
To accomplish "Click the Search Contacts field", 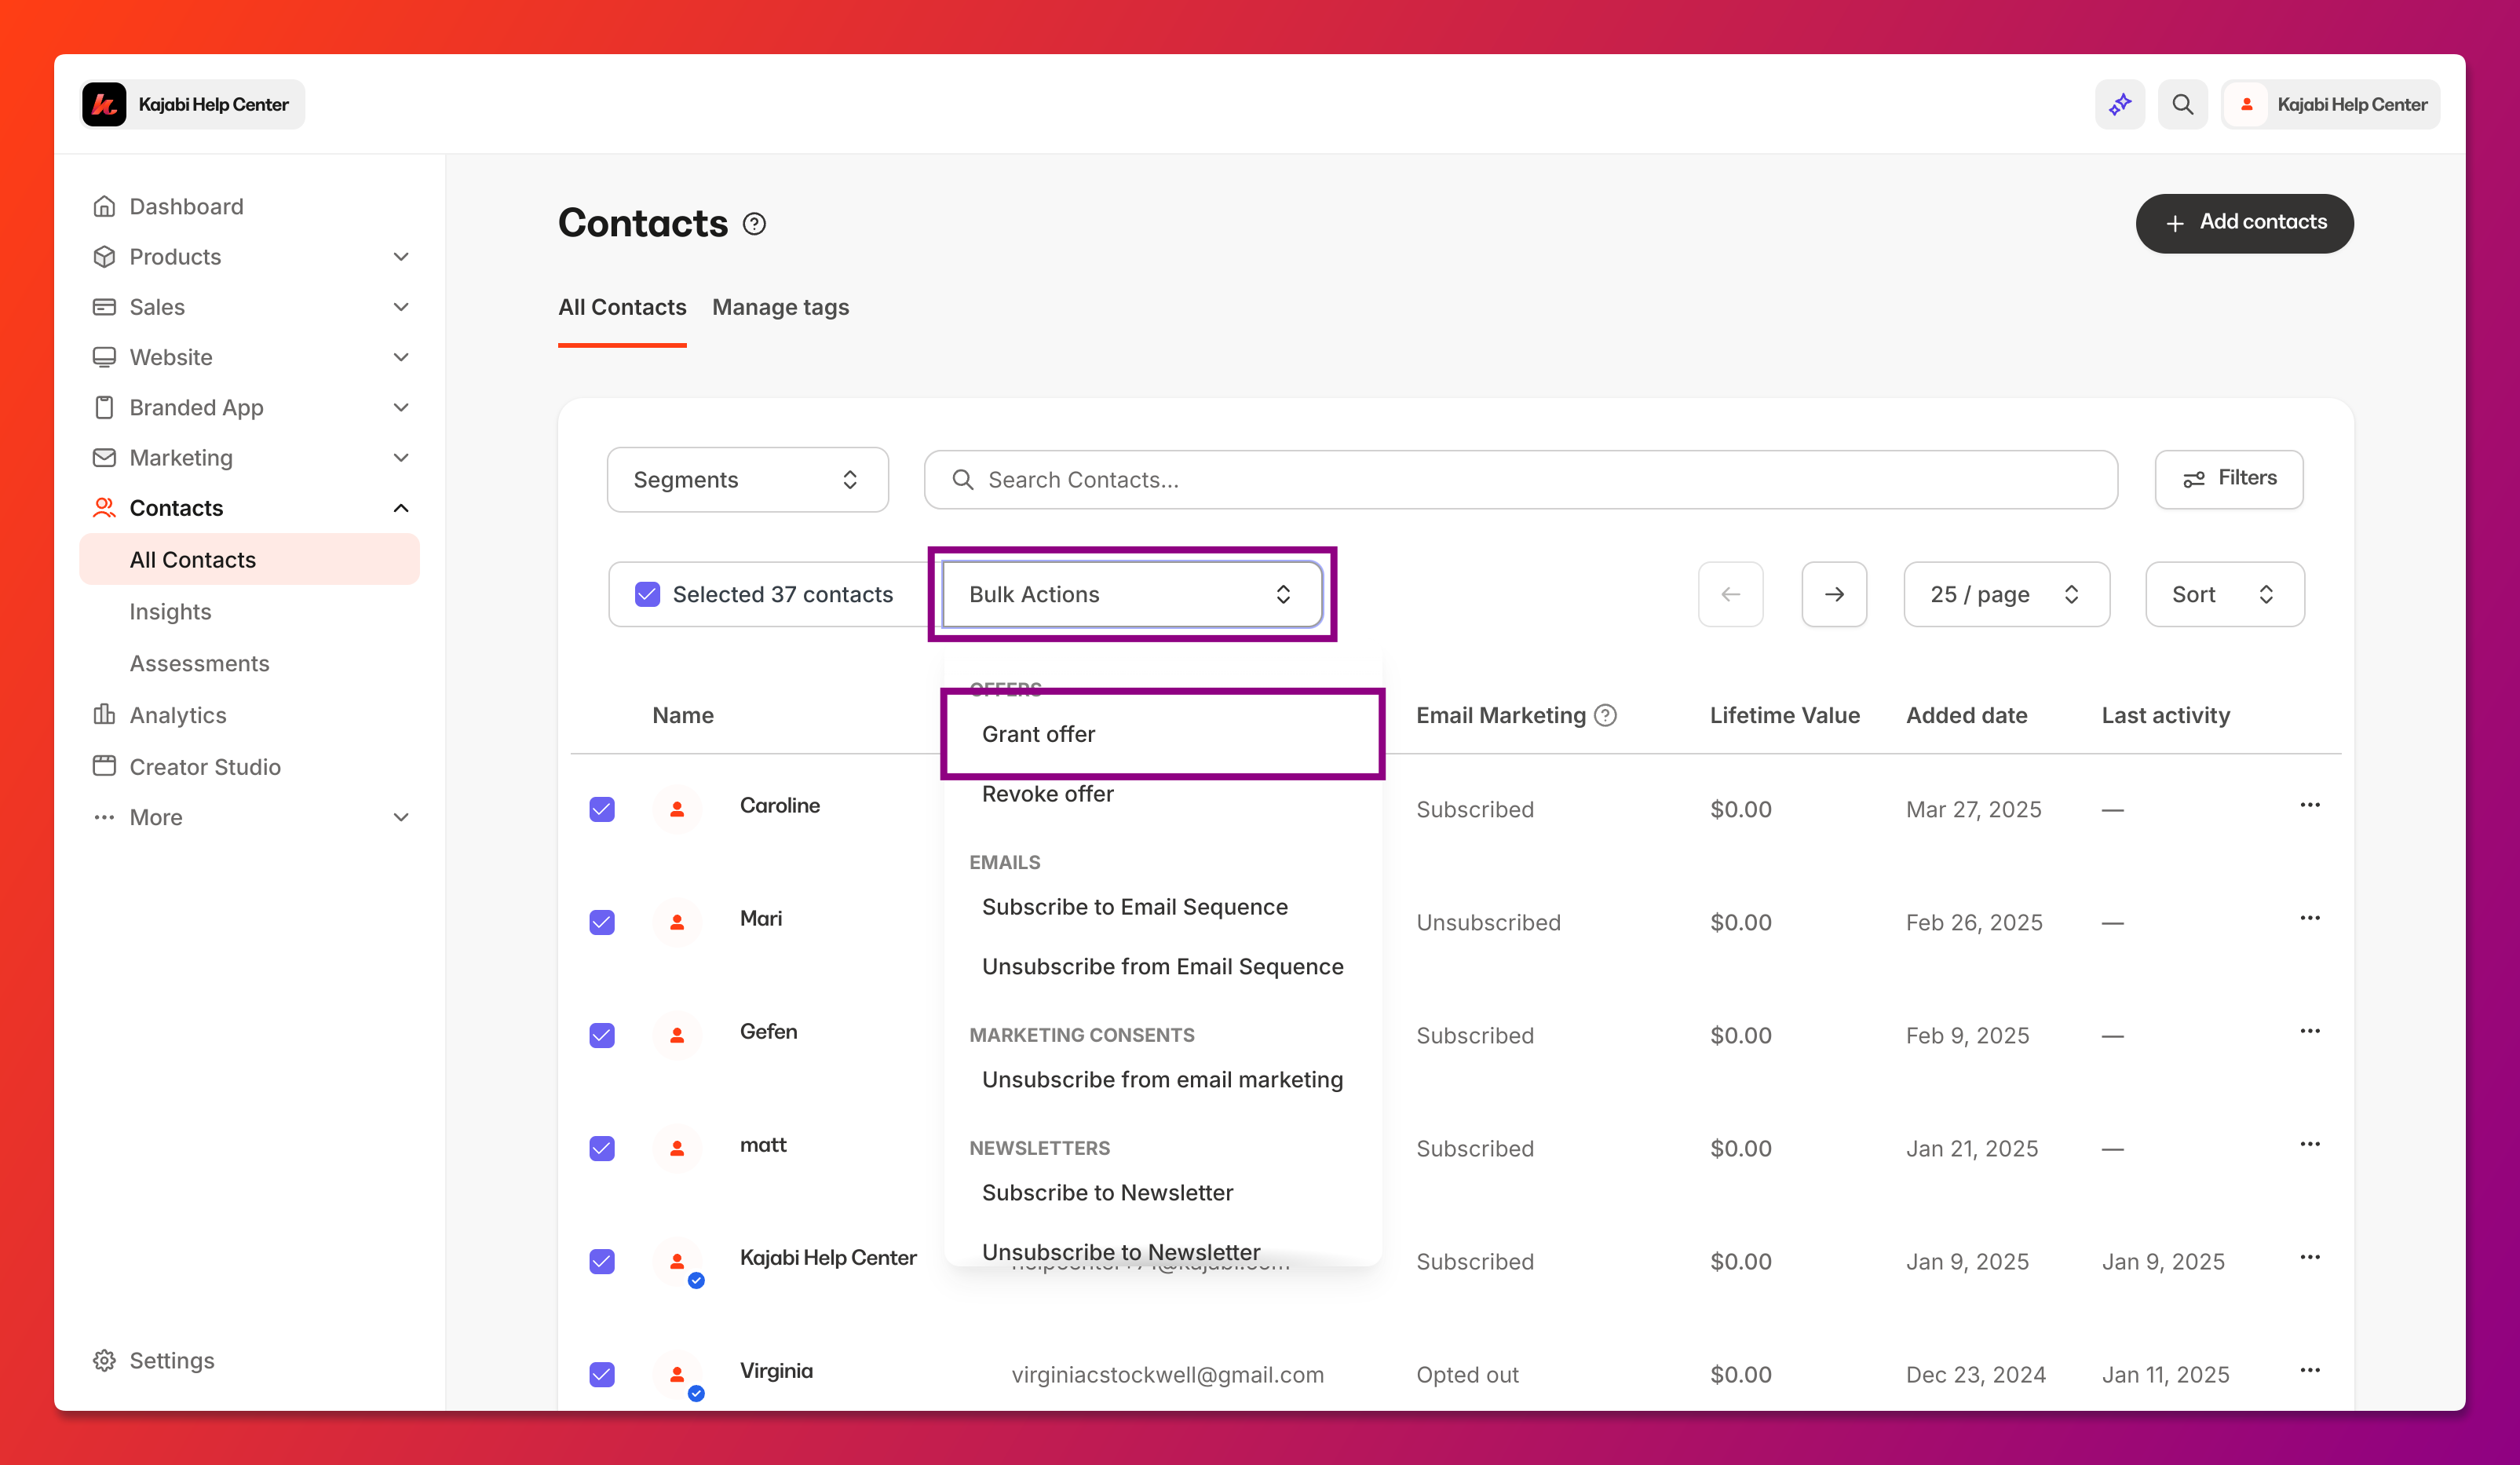I will (x=1520, y=480).
